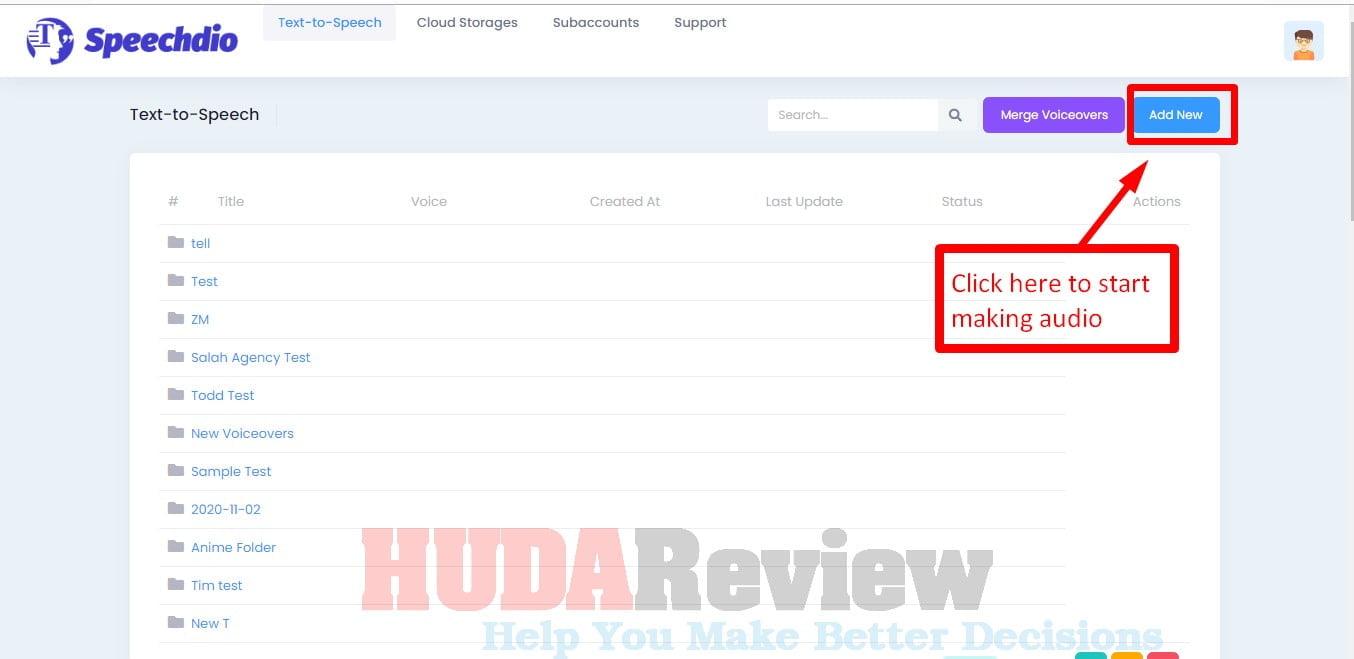Click folder icon beside Tim test
The width and height of the screenshot is (1354, 659).
[176, 584]
